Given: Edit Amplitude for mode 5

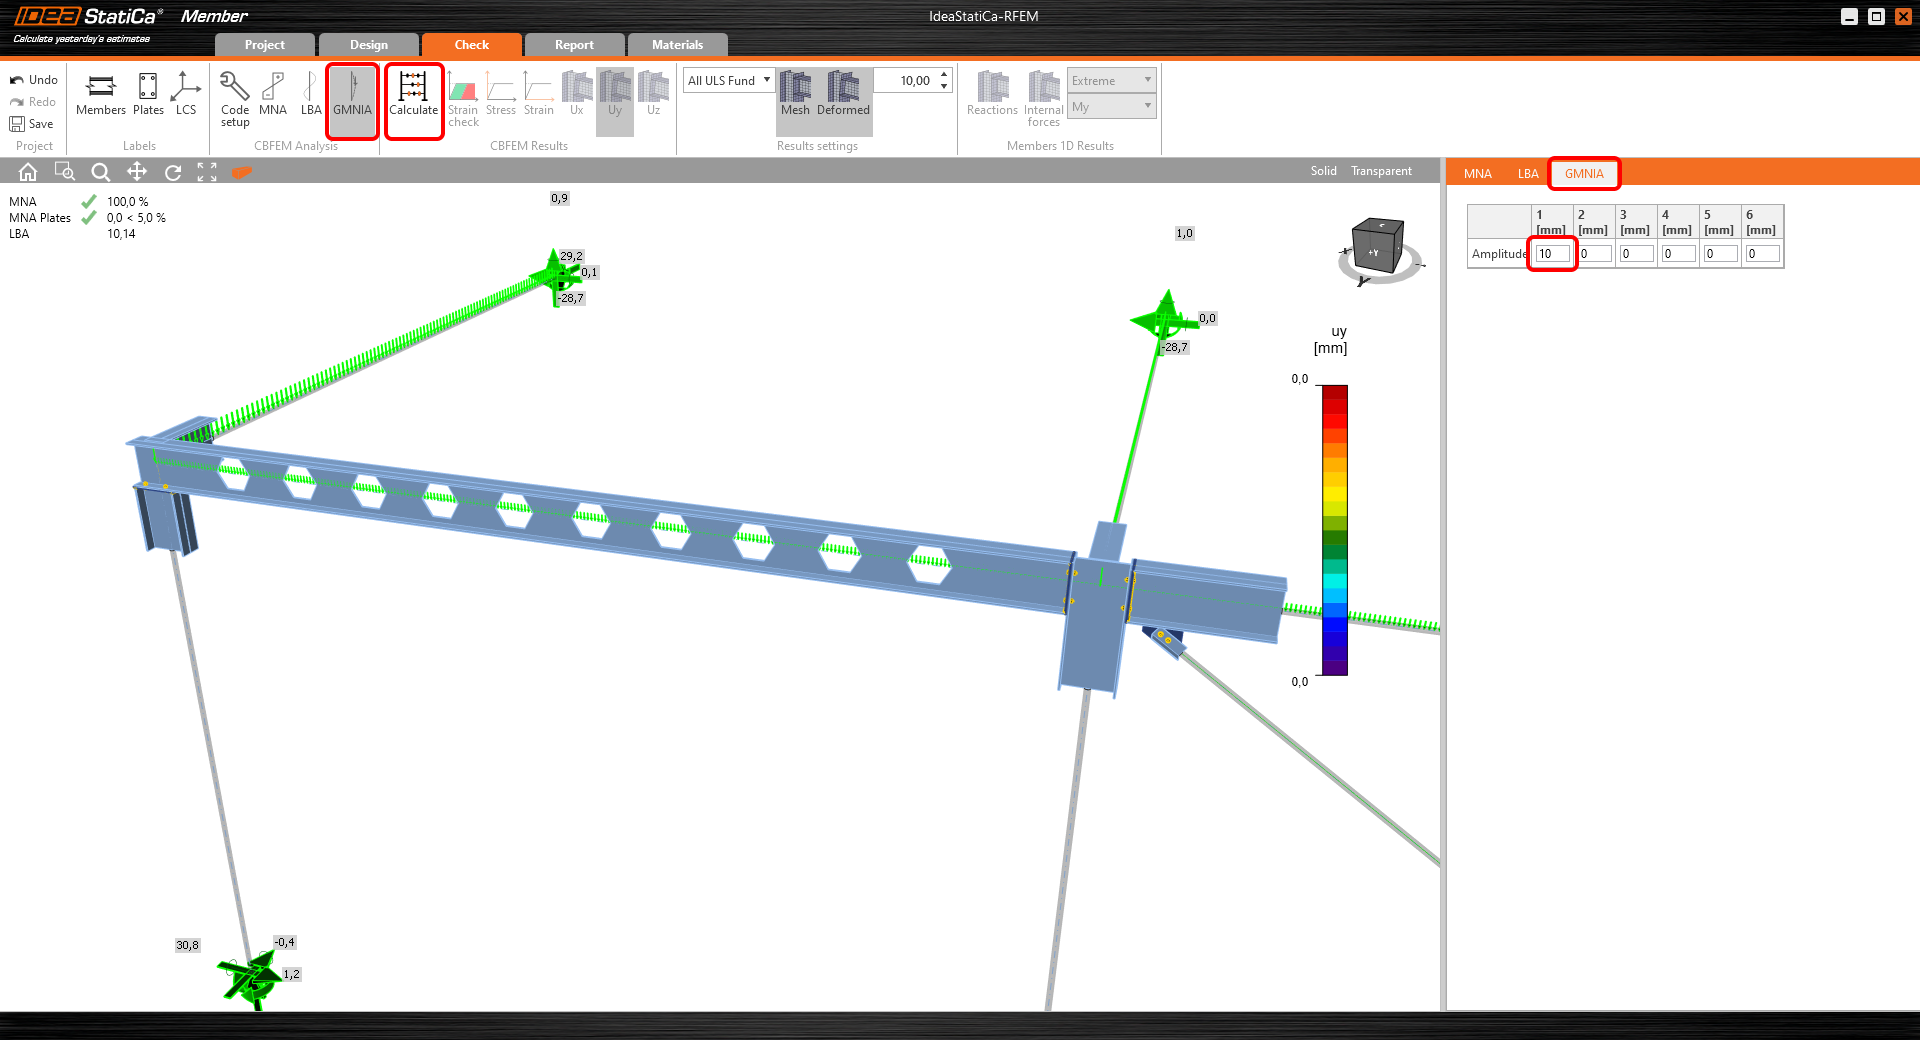Looking at the screenshot, I should 1721,254.
